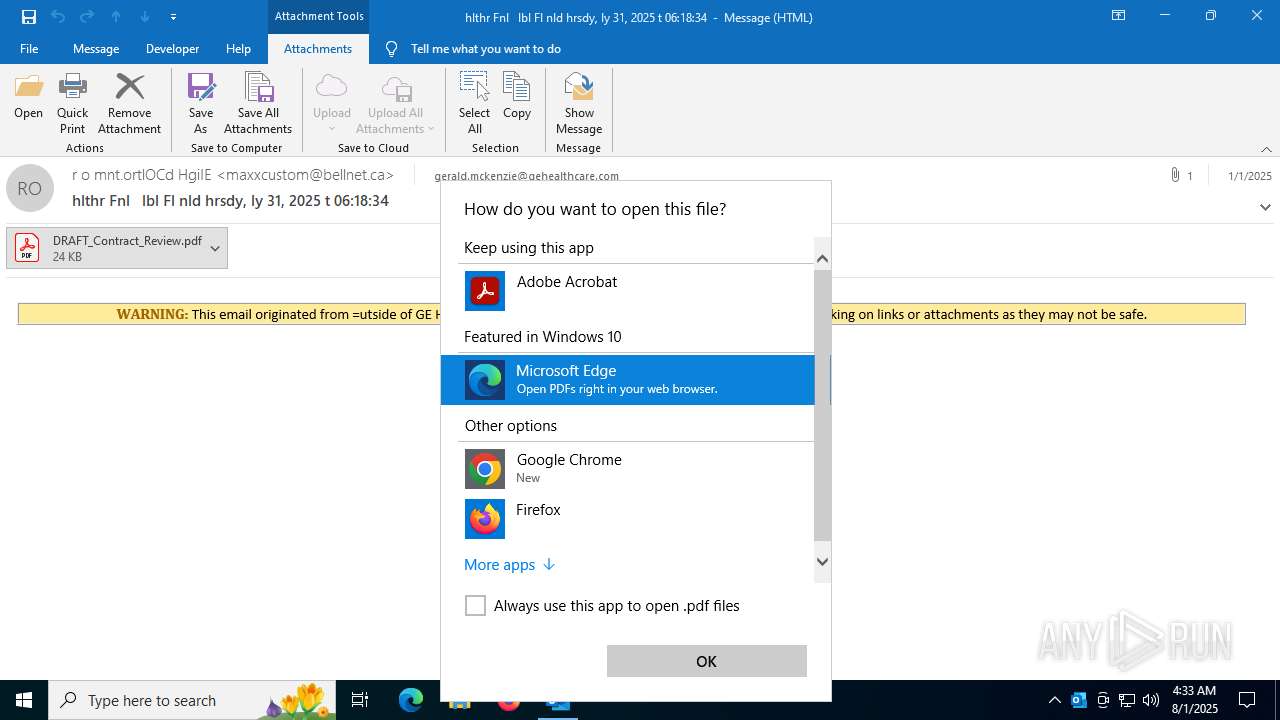Copy the selected attachment
The image size is (1280, 720).
coord(517,98)
